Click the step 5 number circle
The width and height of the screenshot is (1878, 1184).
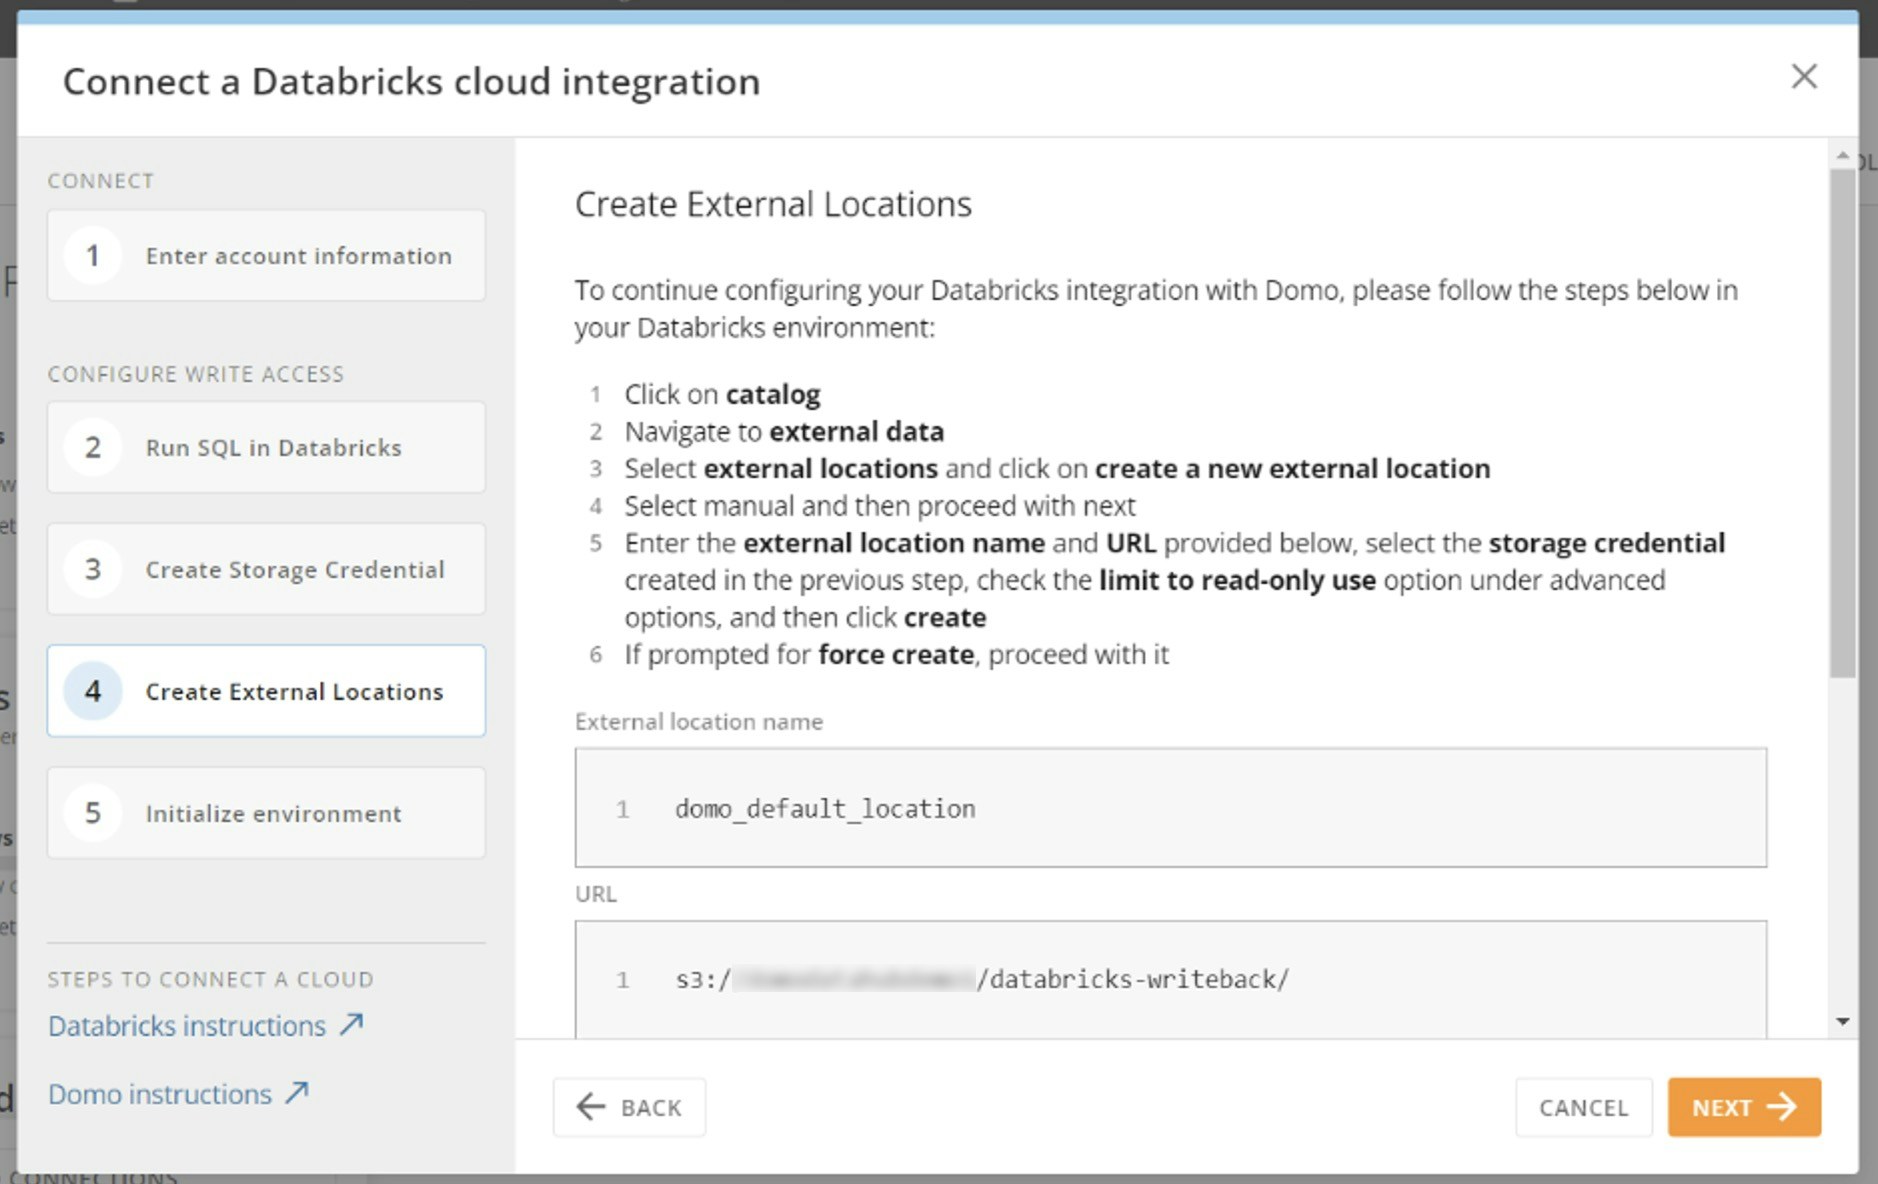pos(93,813)
